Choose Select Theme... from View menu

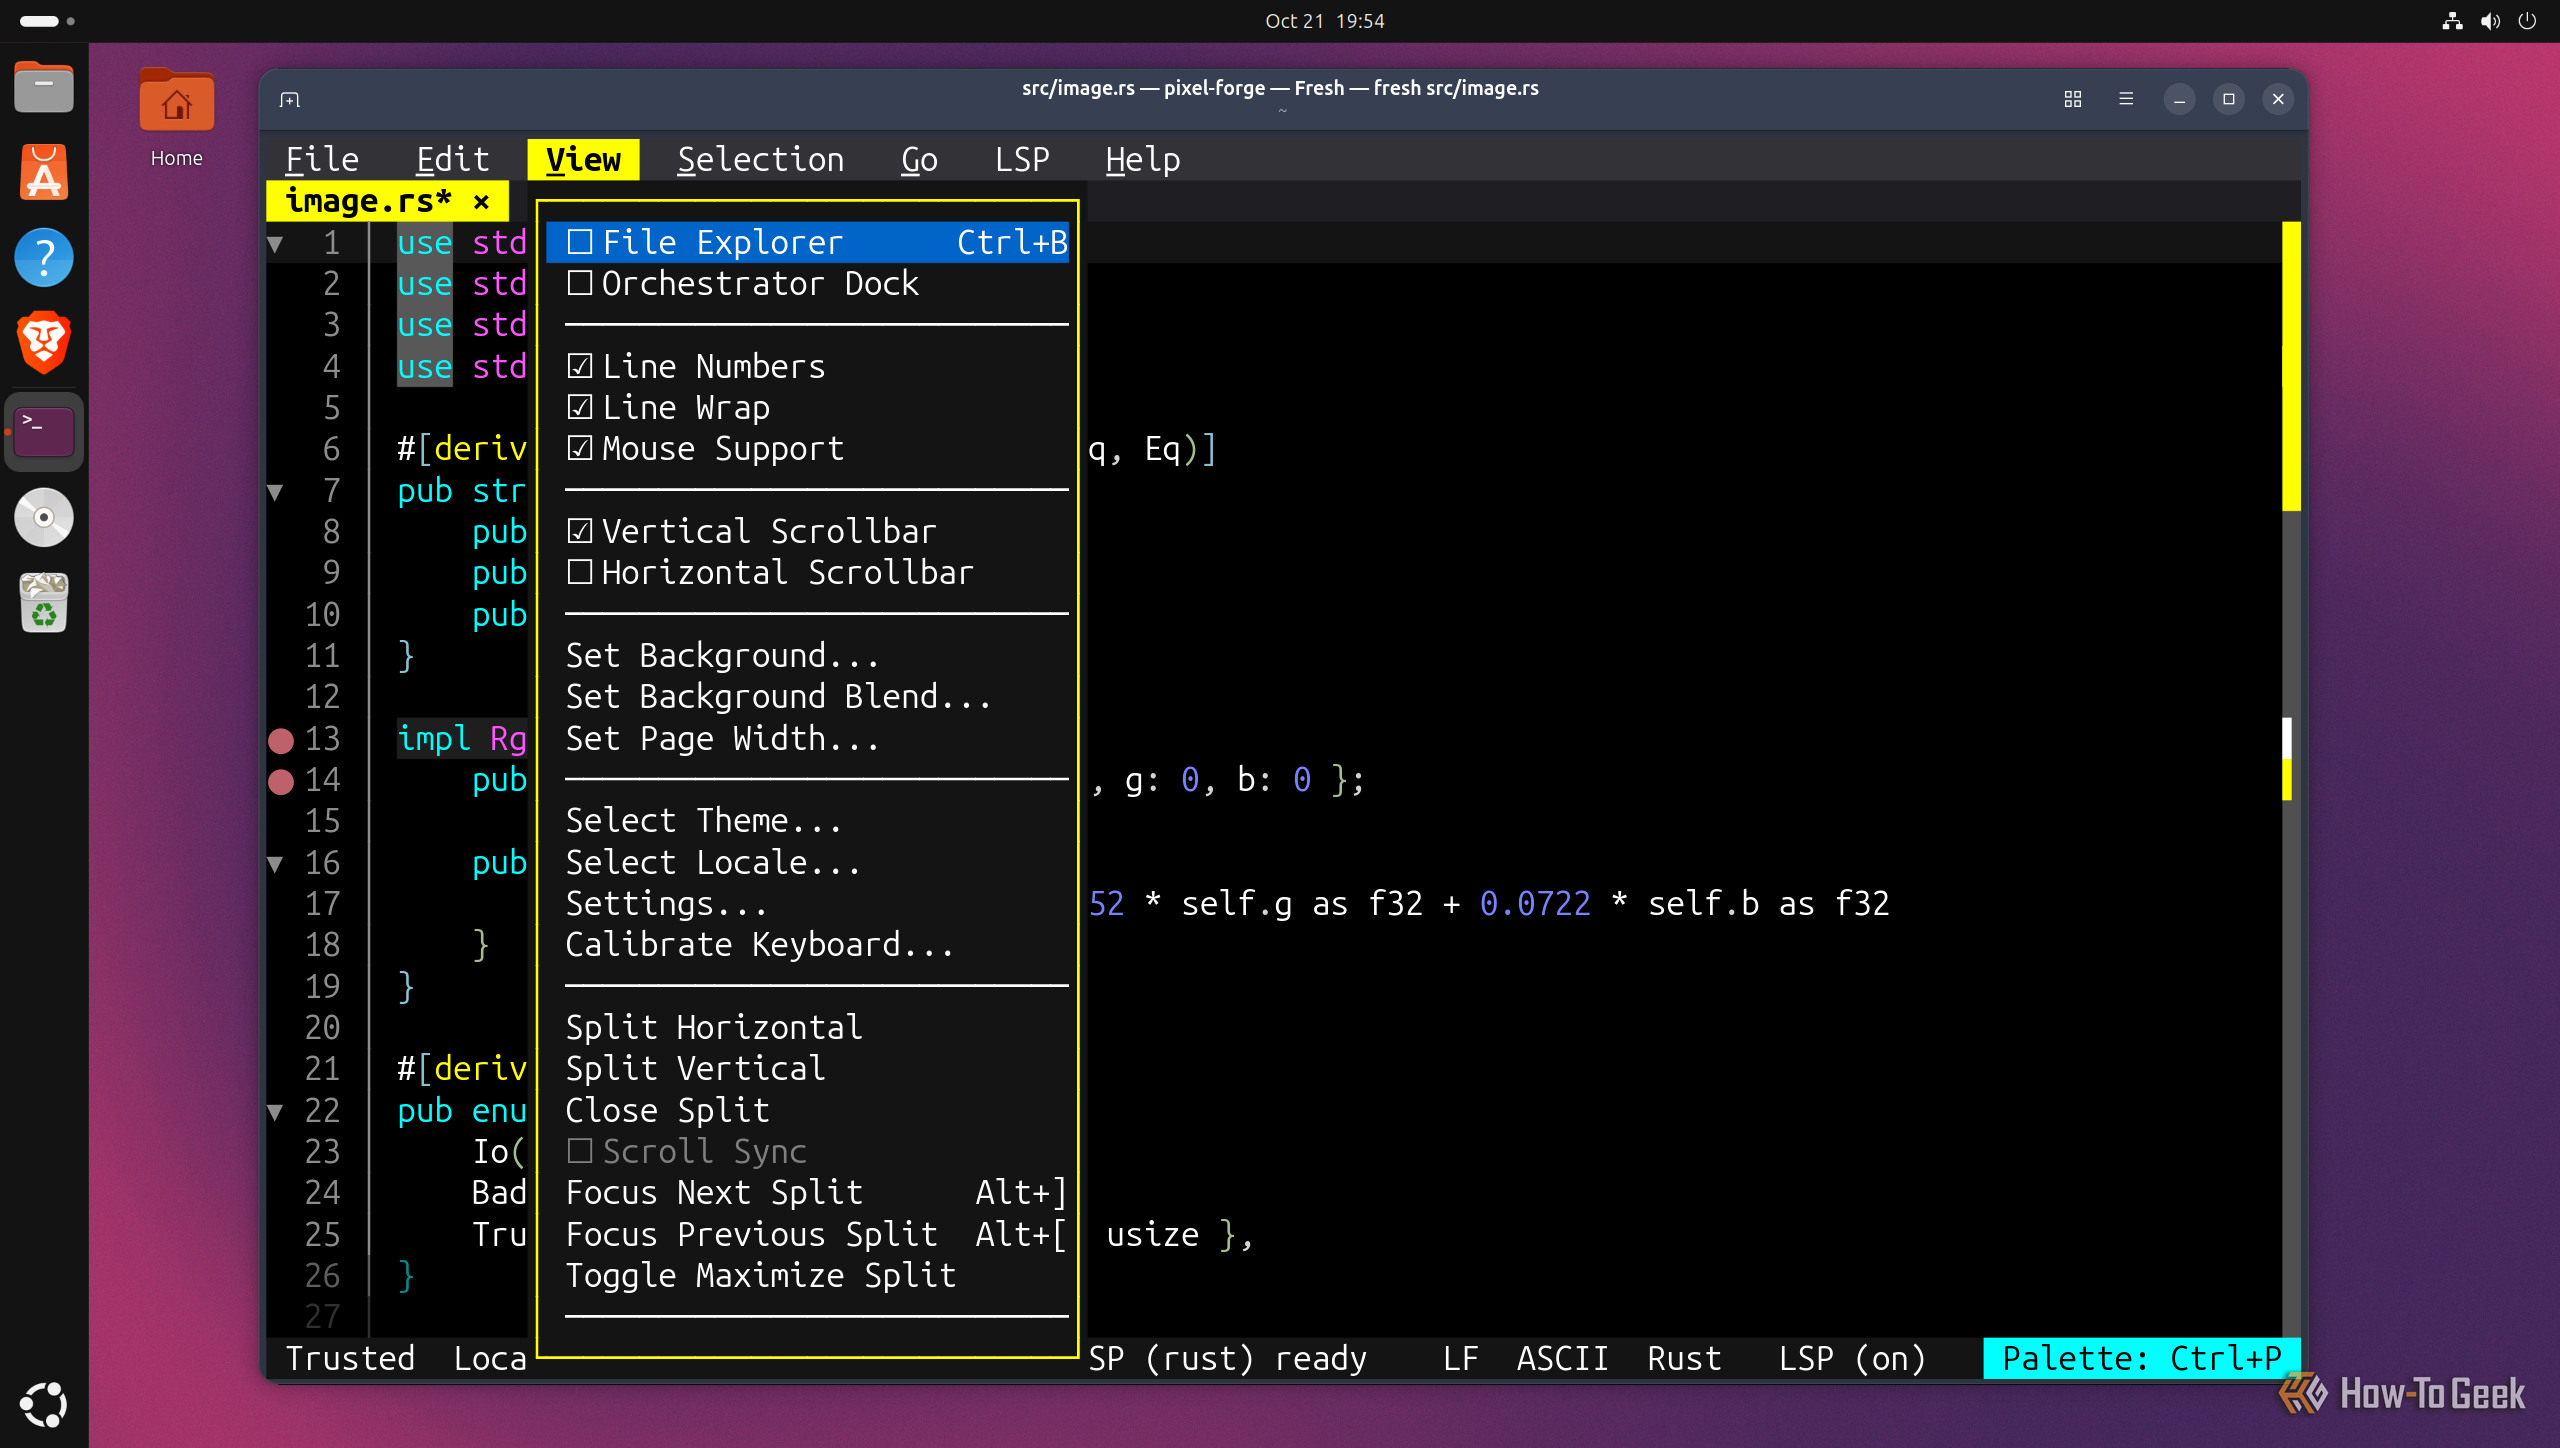704,820
